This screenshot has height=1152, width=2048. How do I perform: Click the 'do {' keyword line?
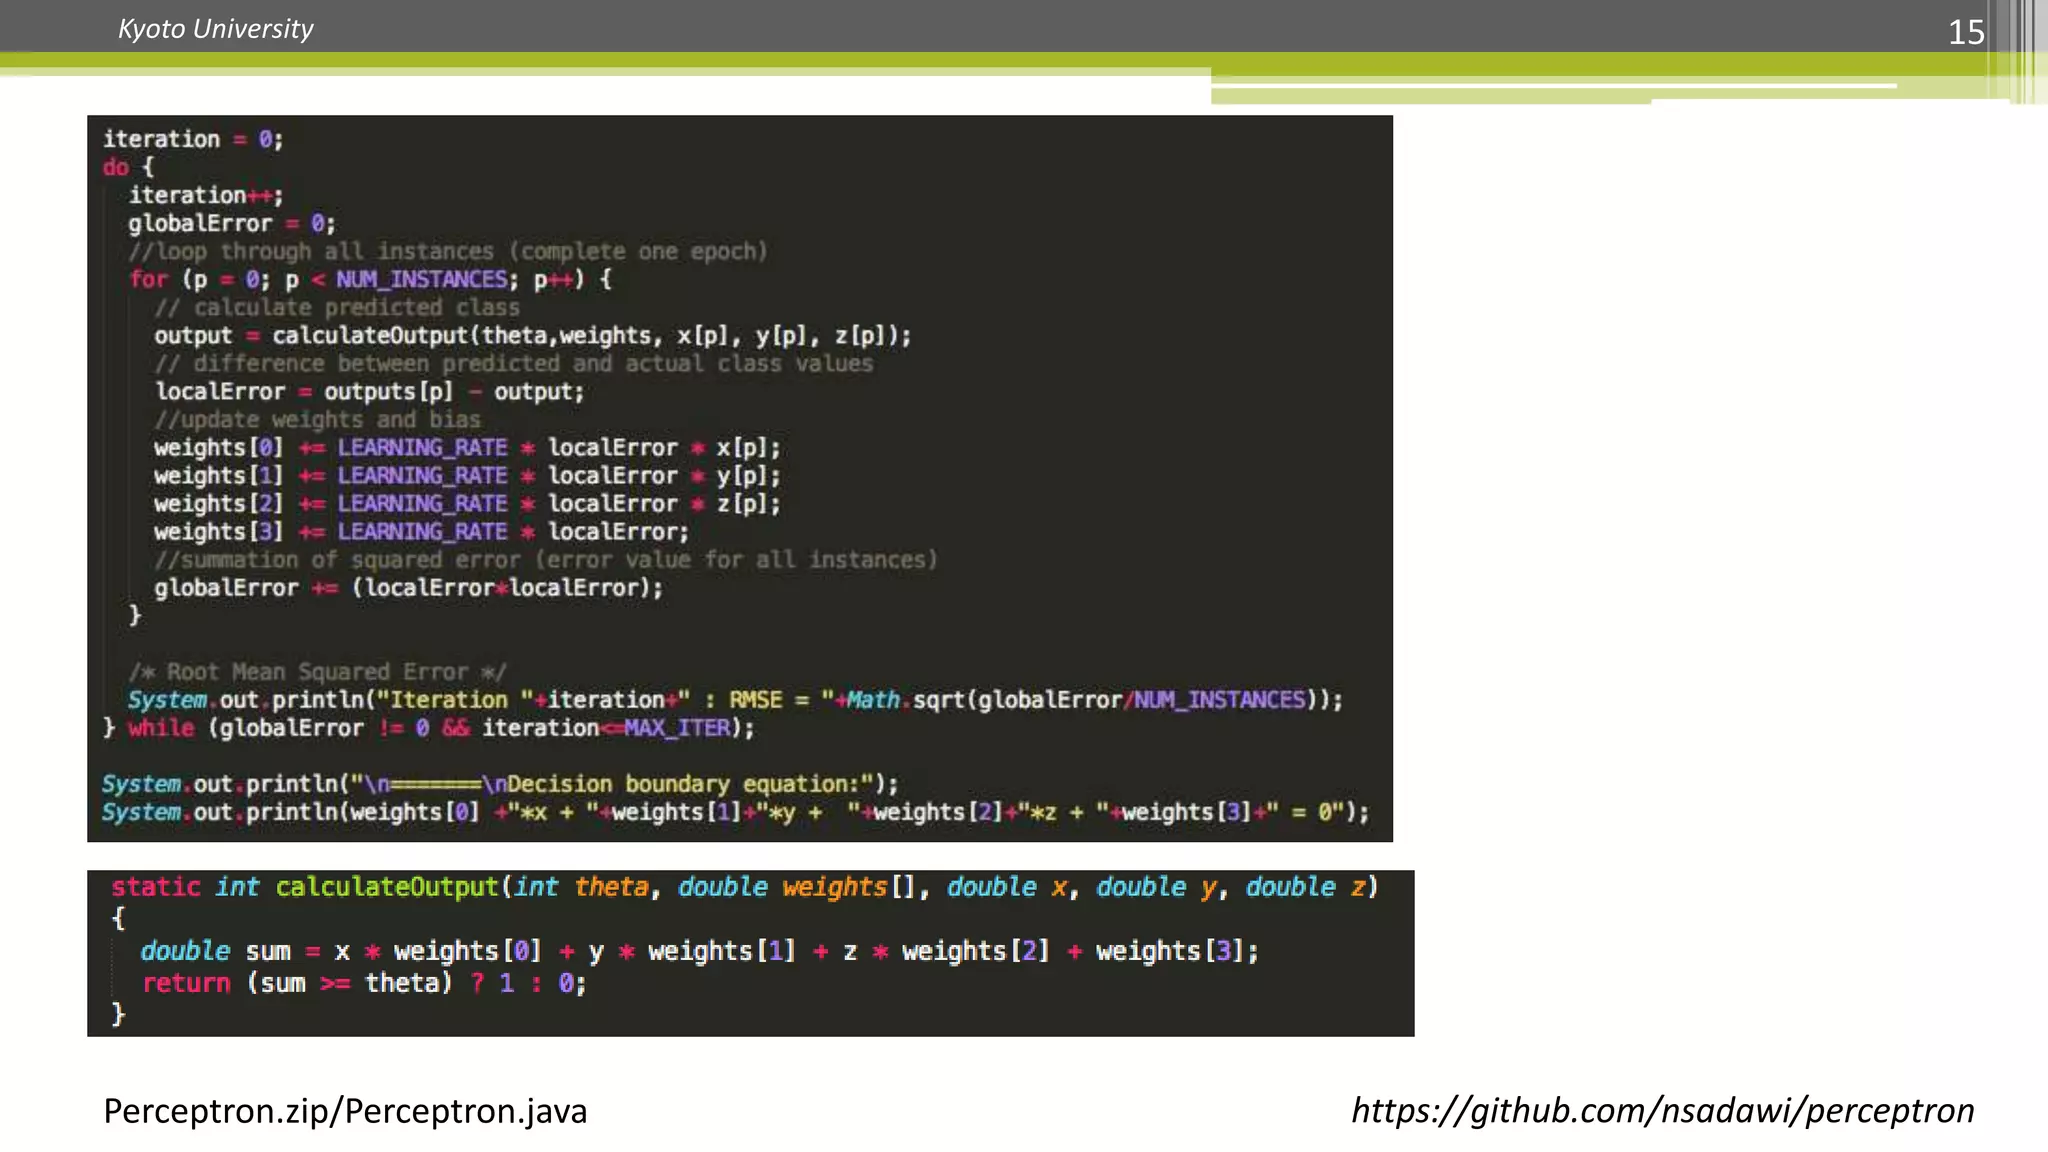[x=128, y=167]
